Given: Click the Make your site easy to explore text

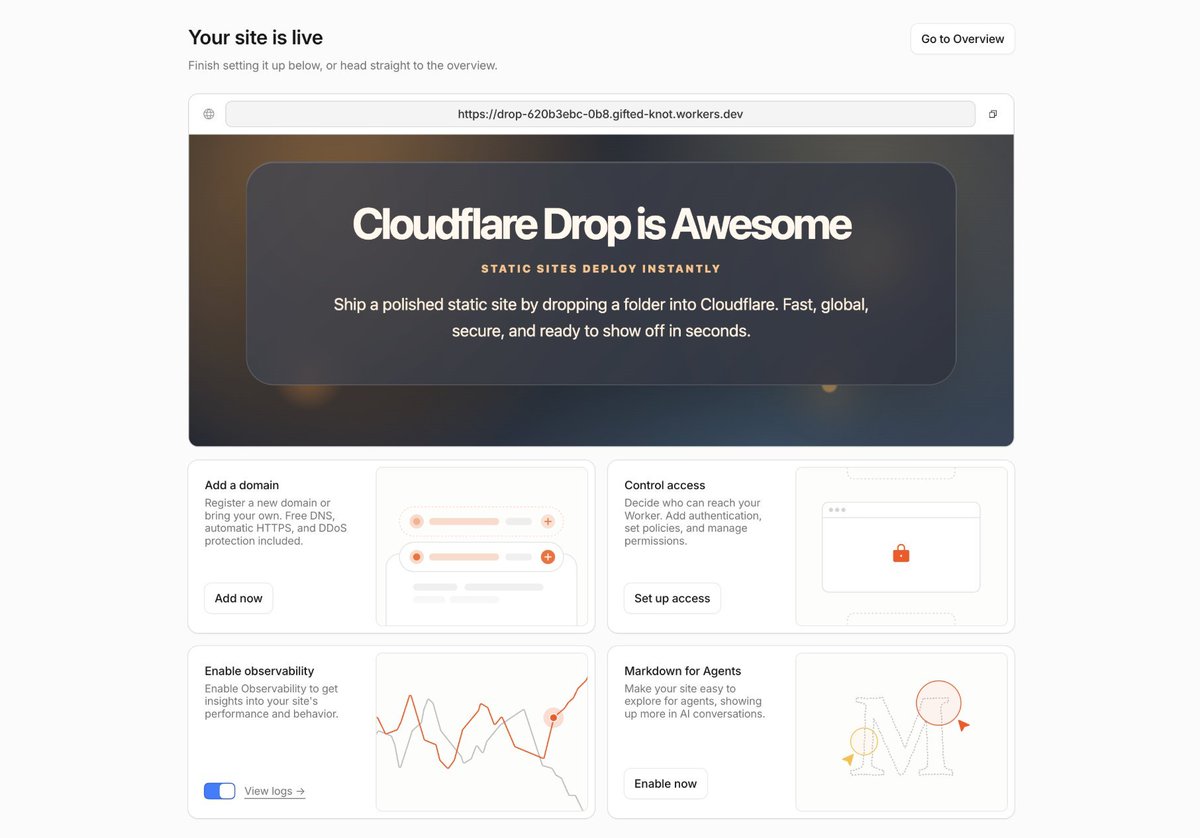Looking at the screenshot, I should [x=694, y=701].
